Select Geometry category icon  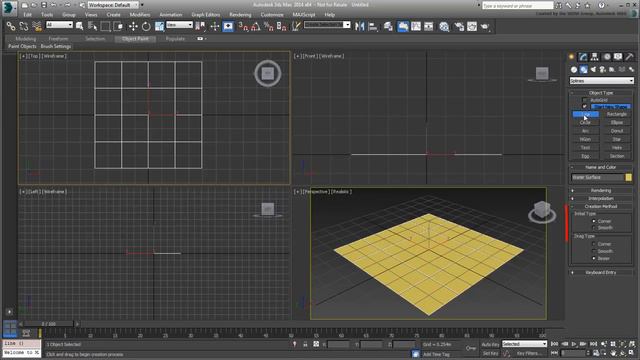click(x=574, y=70)
